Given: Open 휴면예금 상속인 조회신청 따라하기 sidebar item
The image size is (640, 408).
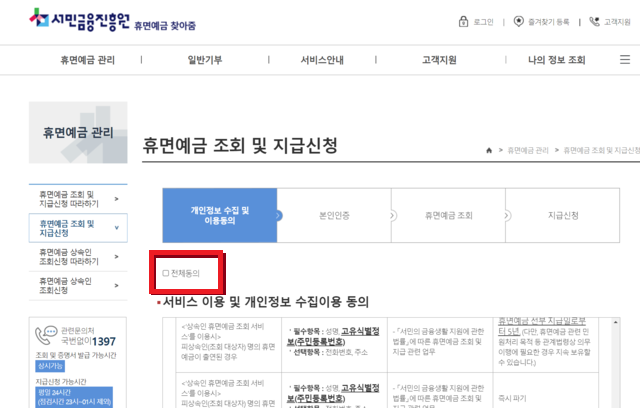Looking at the screenshot, I should (78, 257).
